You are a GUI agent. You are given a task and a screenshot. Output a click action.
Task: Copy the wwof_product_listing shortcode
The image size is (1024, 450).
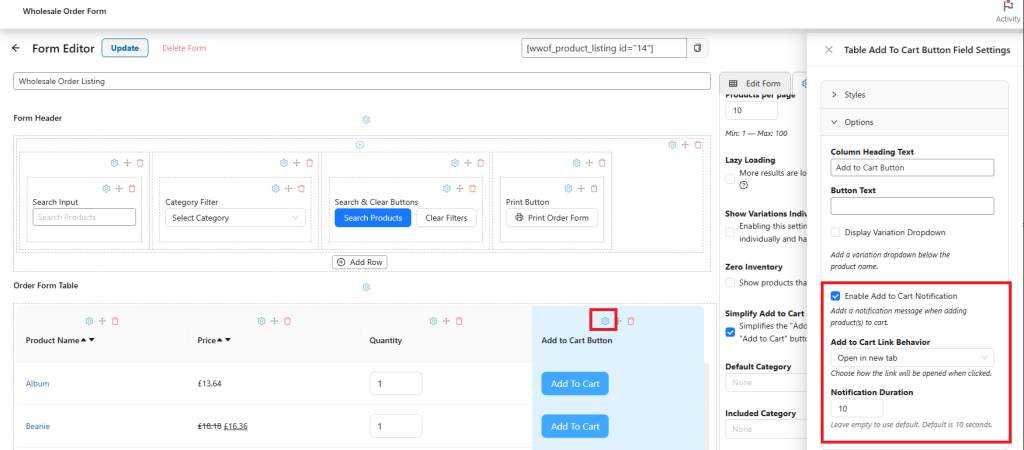697,48
